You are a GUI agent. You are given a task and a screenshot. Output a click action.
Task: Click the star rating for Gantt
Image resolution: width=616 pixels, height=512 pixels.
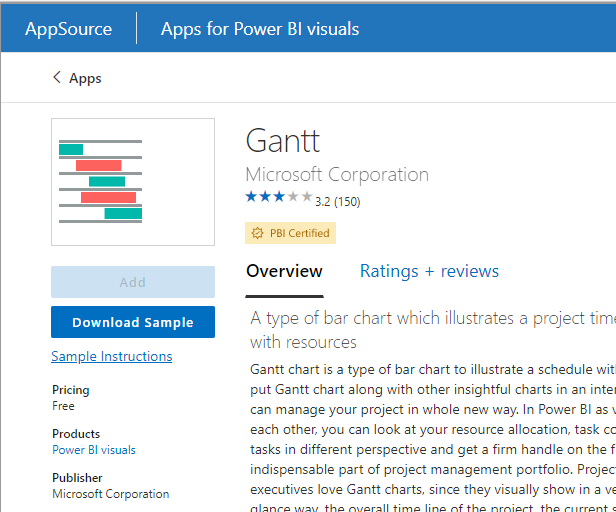[x=279, y=196]
